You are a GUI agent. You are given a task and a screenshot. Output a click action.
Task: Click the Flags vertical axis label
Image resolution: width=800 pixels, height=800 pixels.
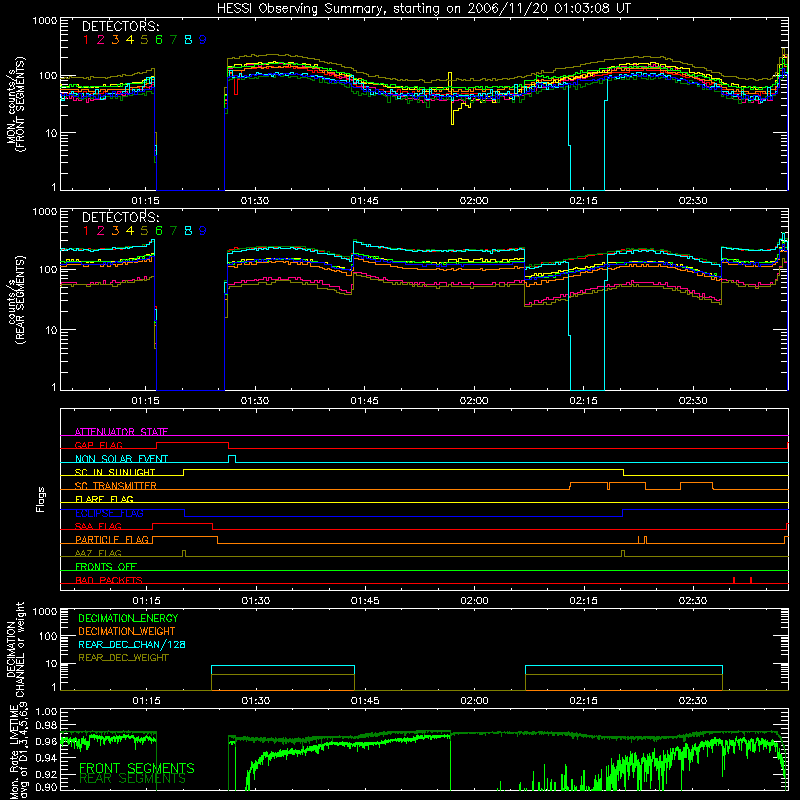(x=41, y=499)
